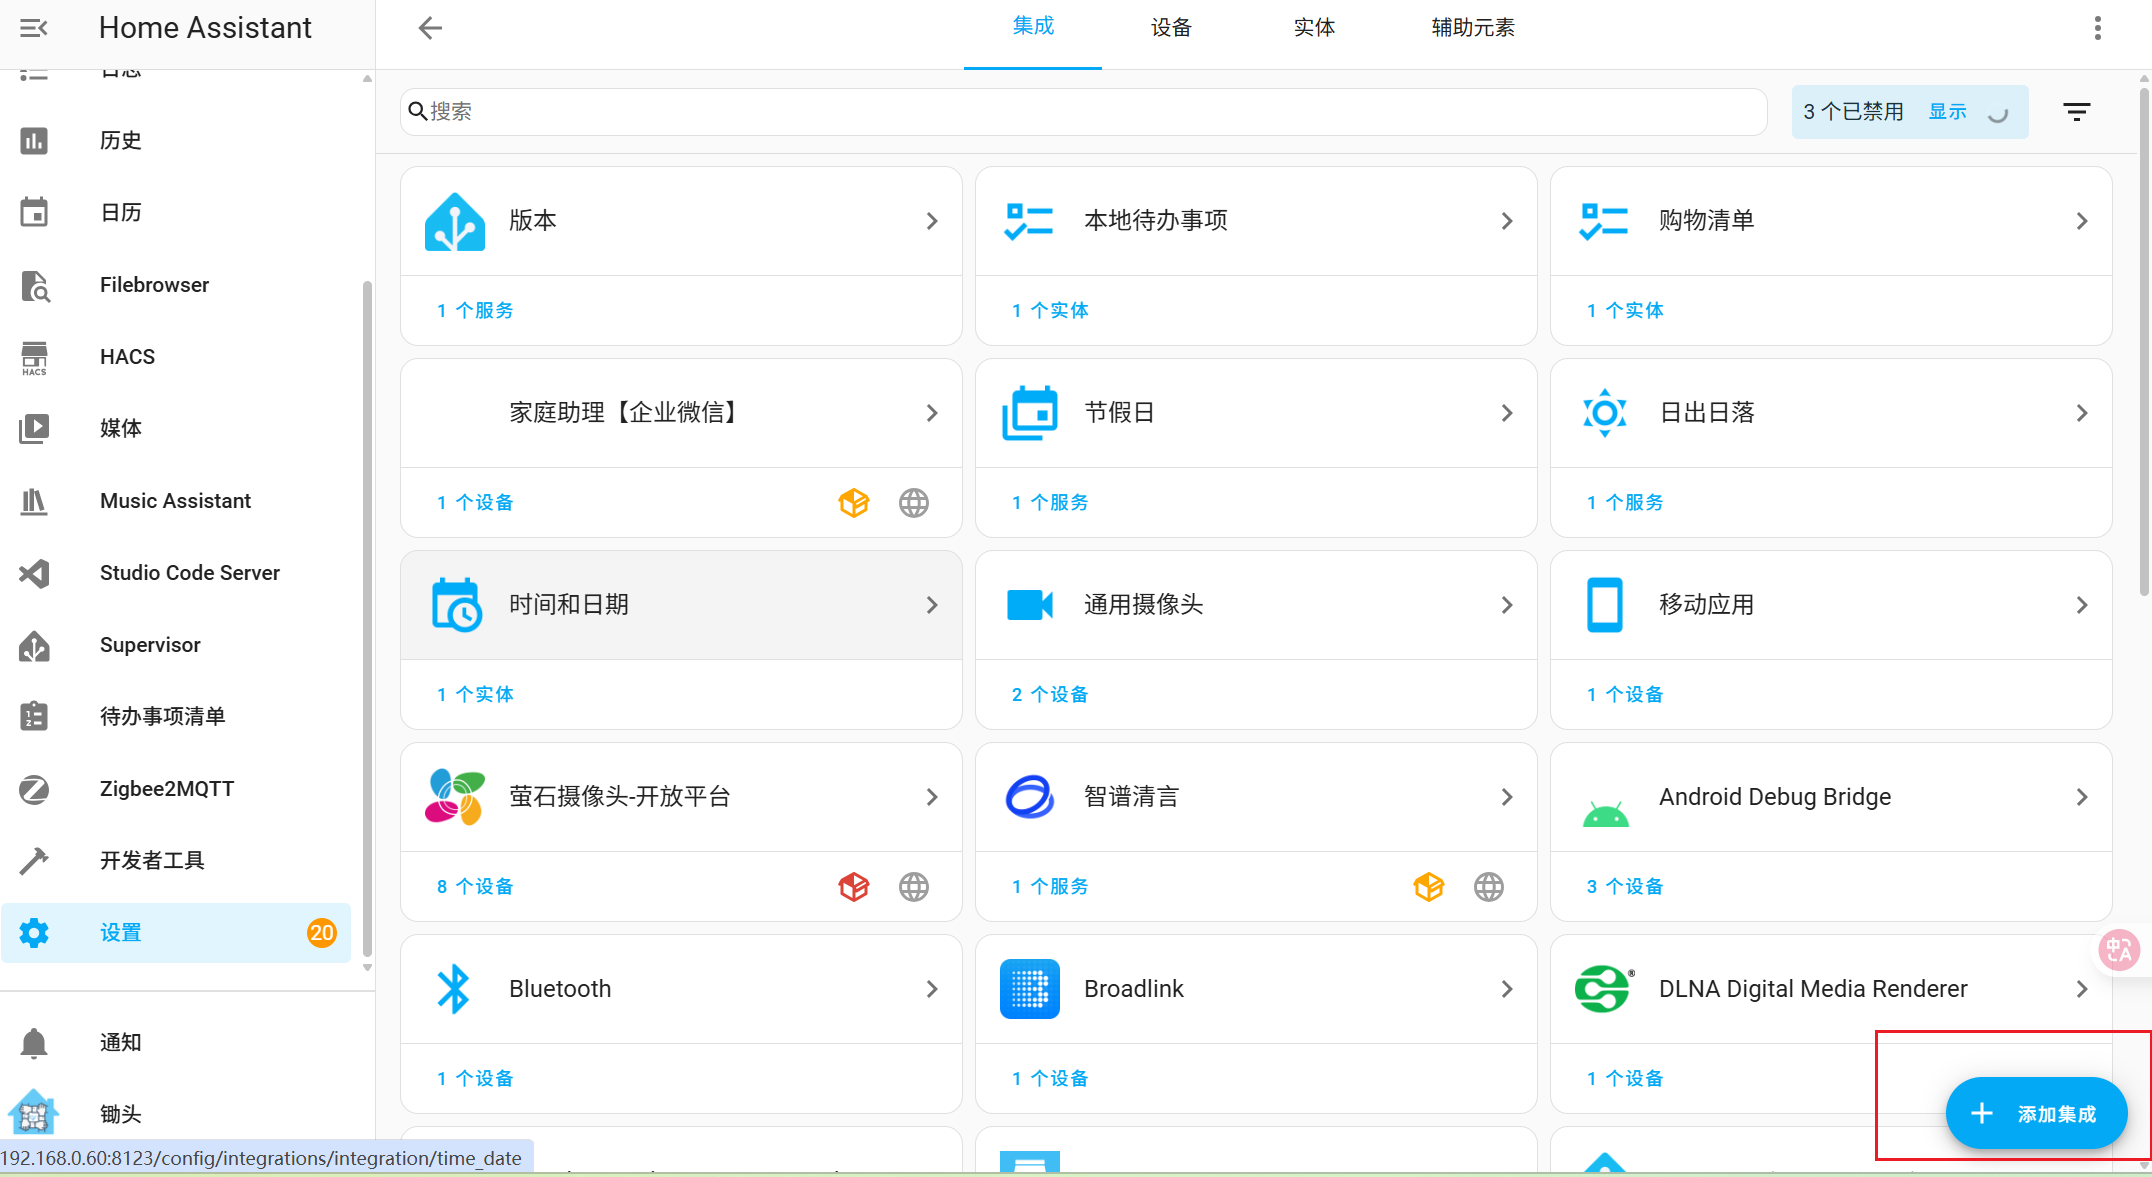Click the main page vertical scrollbar
2152x1177 pixels.
2144,340
